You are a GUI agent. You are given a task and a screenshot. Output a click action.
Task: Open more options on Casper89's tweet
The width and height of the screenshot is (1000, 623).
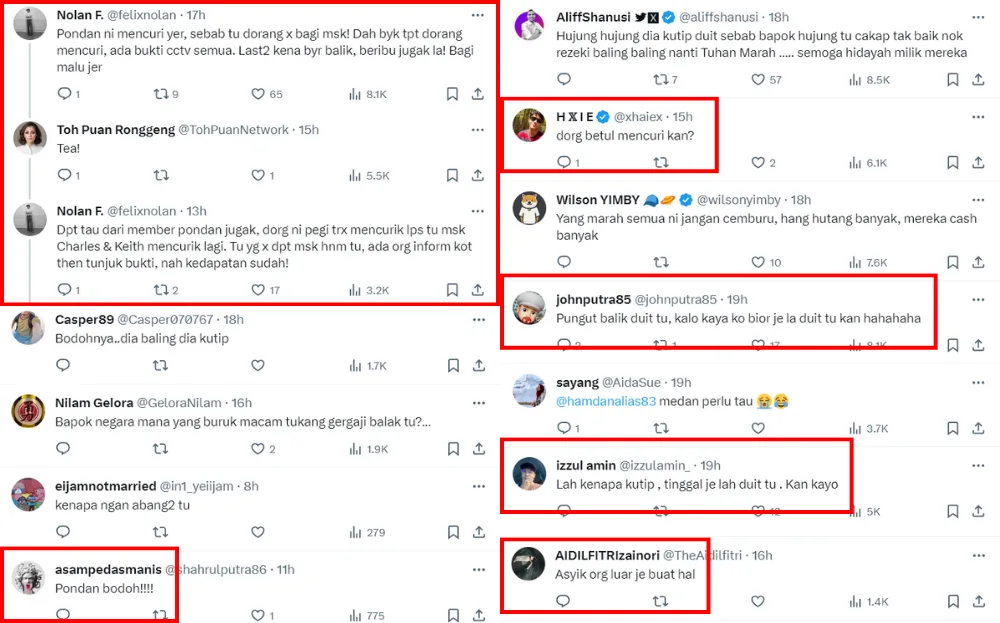click(478, 319)
